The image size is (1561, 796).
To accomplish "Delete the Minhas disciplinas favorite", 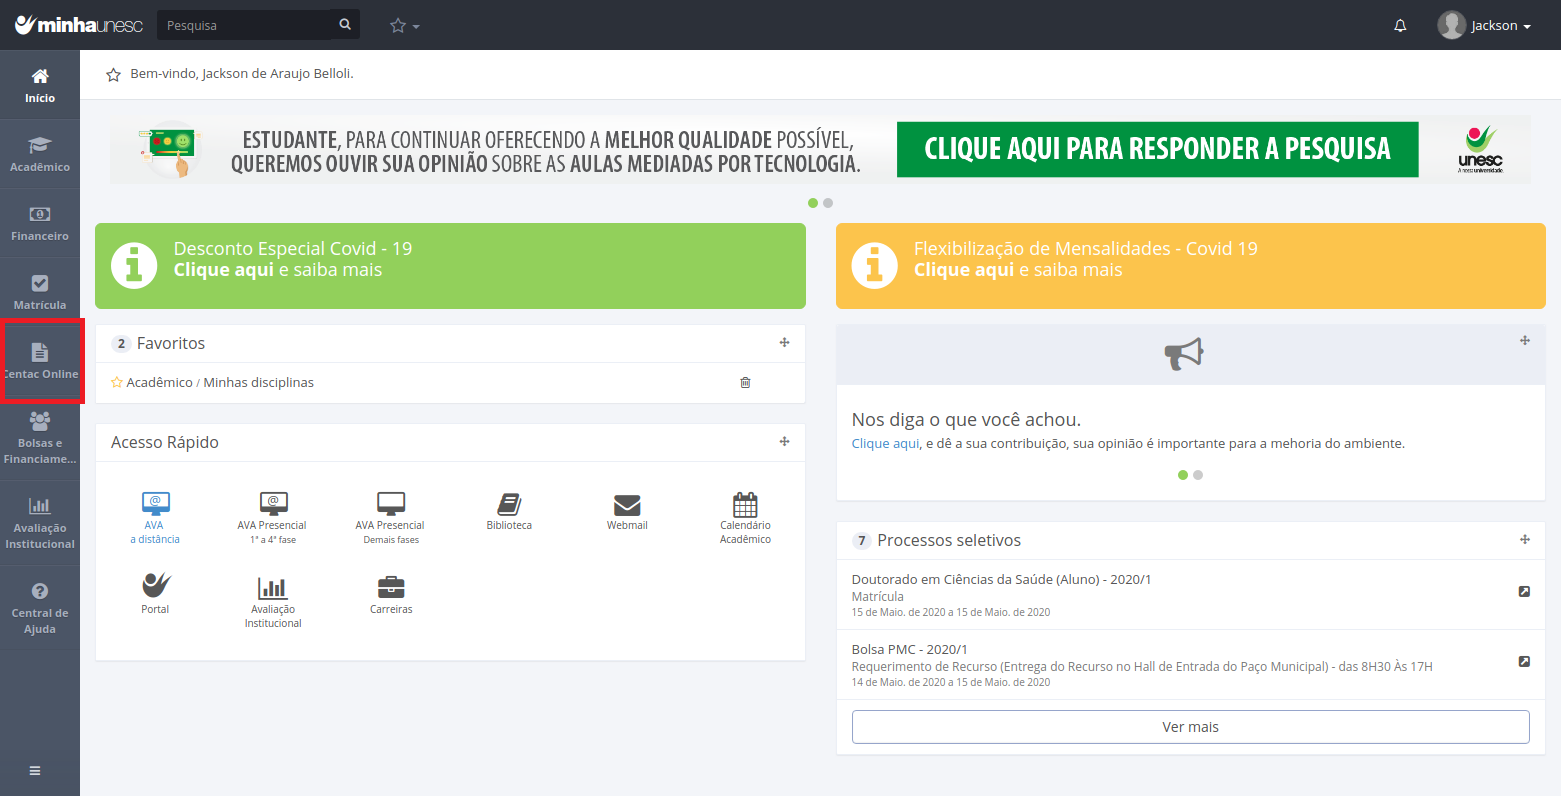I will (x=745, y=382).
